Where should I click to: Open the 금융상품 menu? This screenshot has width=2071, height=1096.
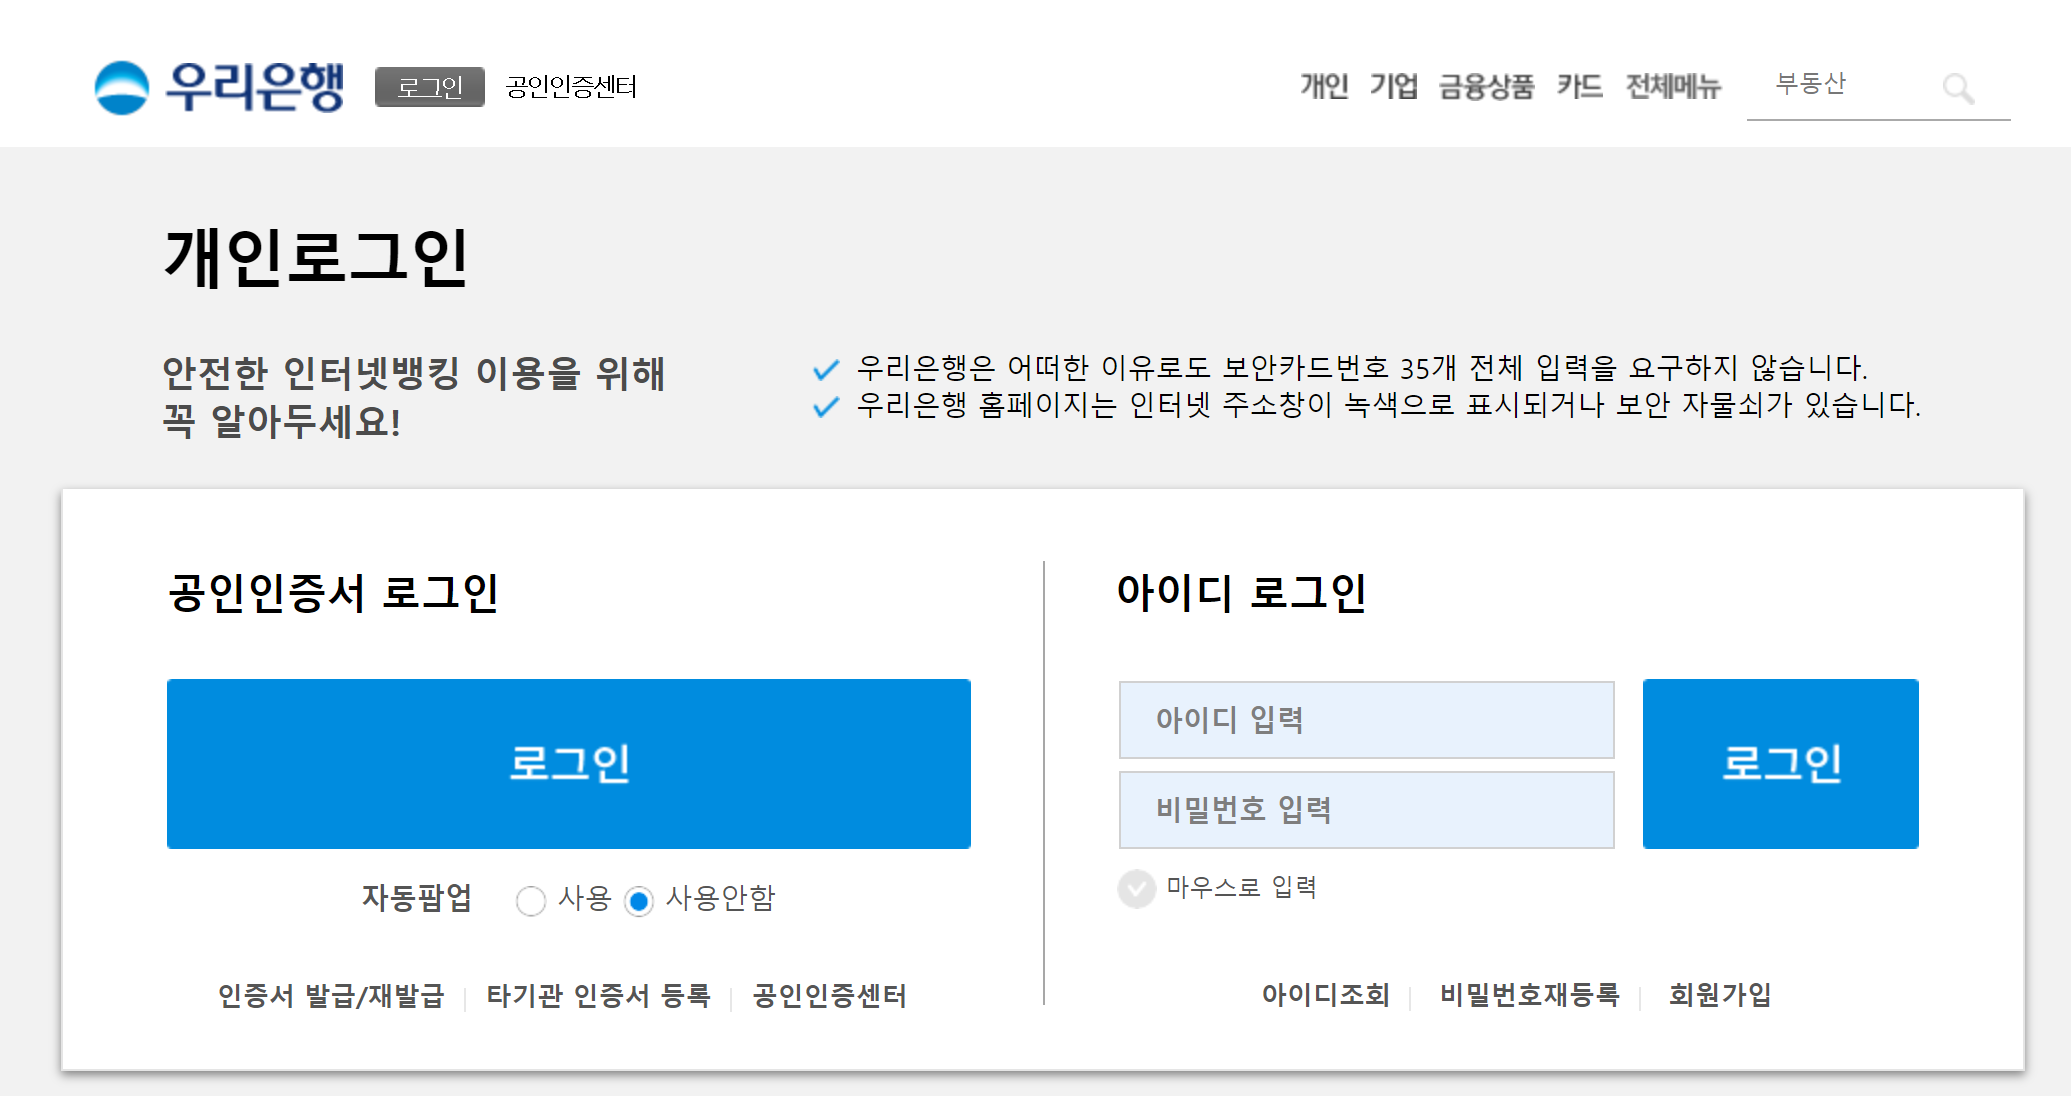pos(1486,87)
